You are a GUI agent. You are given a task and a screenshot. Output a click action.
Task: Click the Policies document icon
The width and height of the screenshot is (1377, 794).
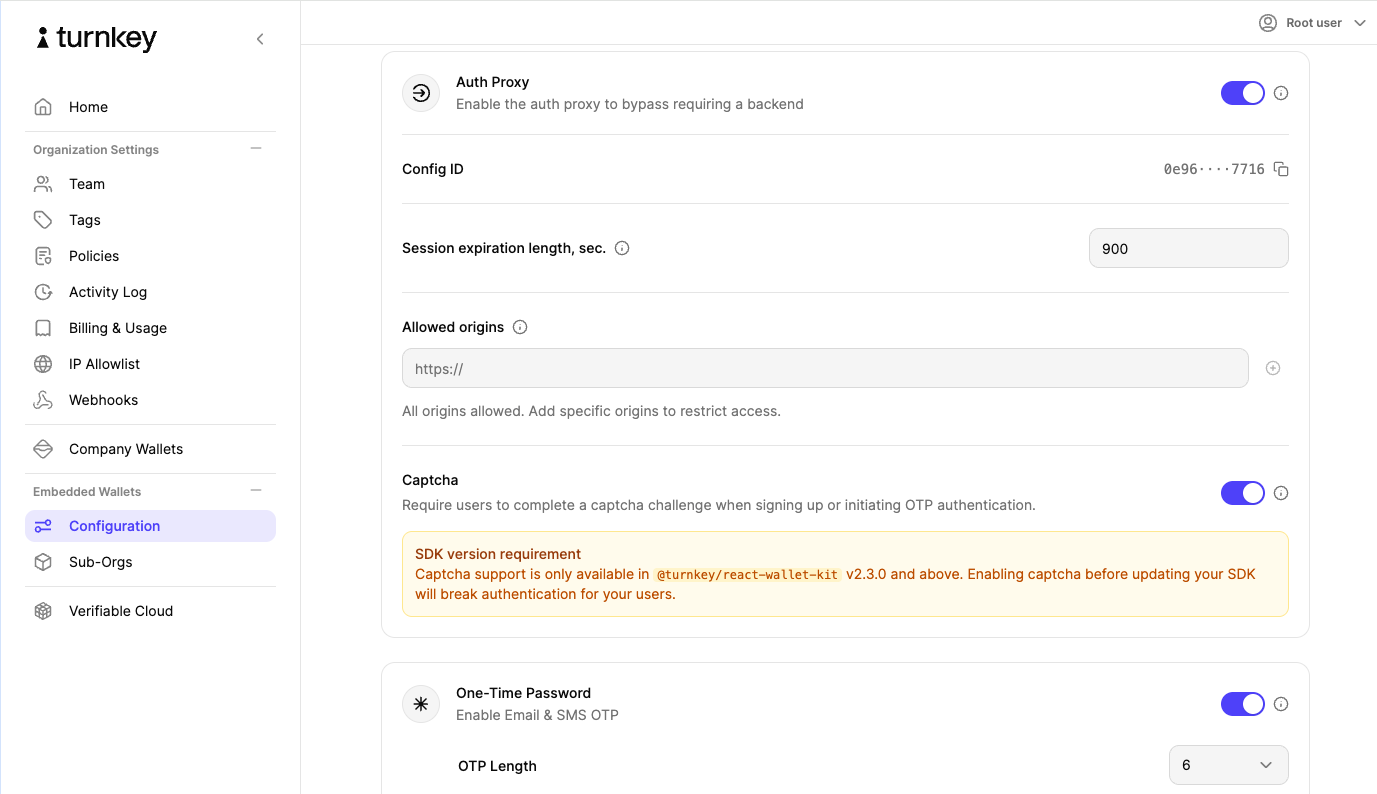click(x=43, y=256)
